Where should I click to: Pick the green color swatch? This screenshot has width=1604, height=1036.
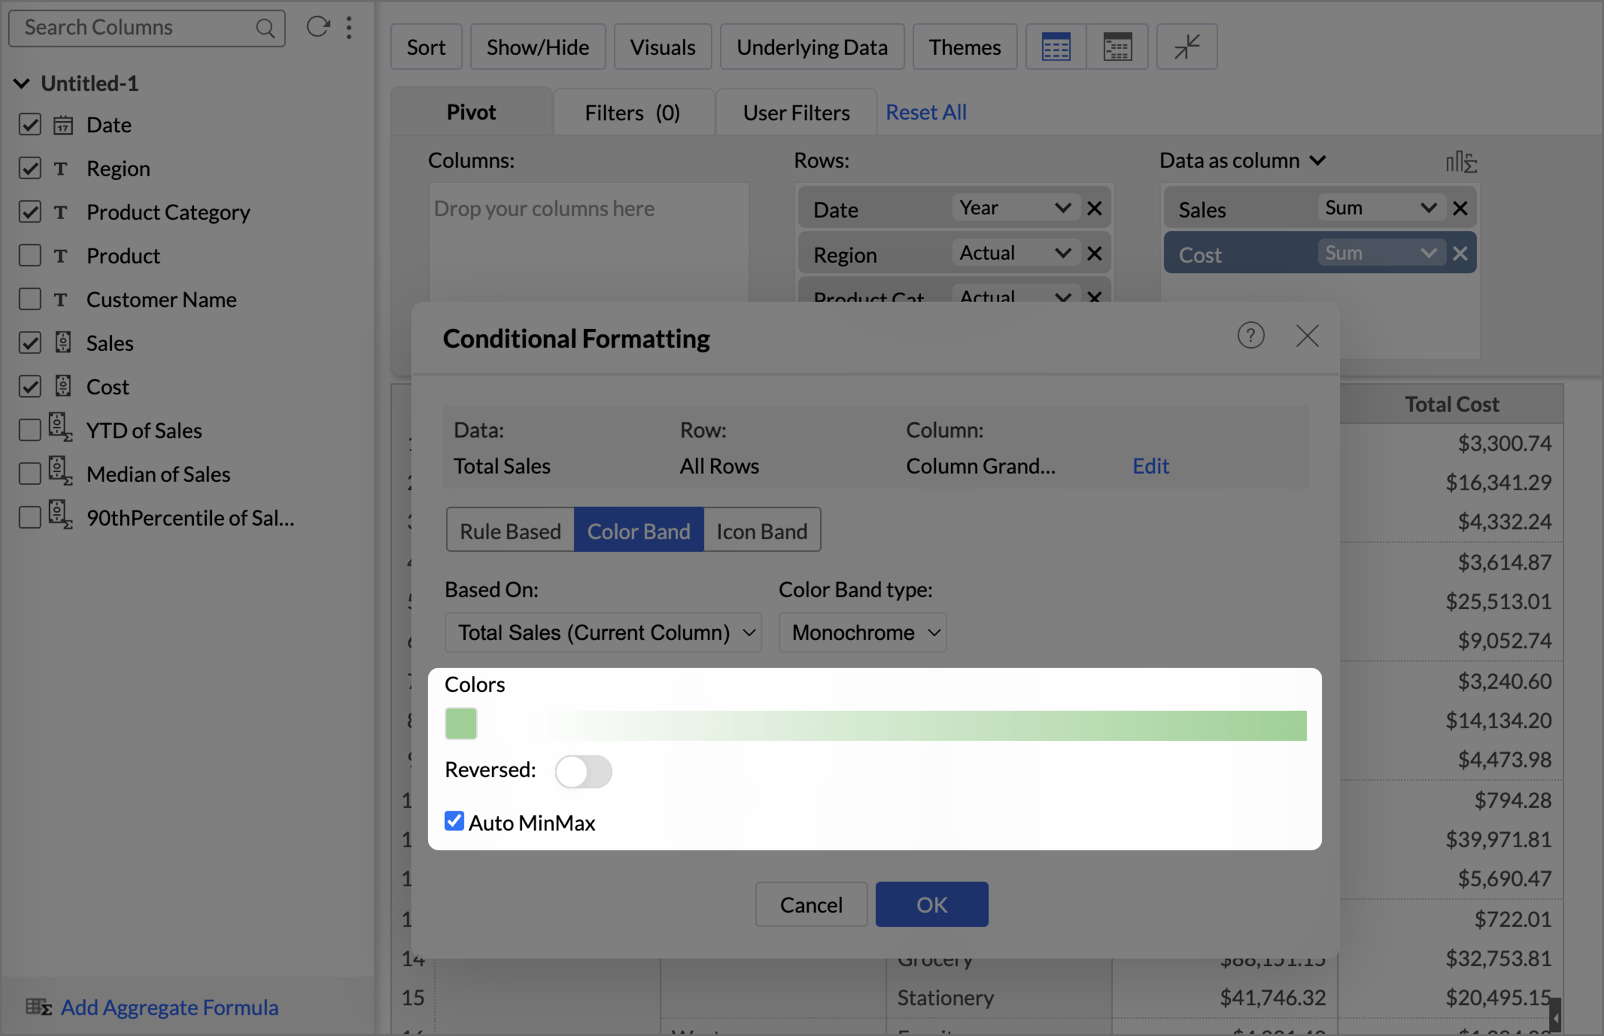[x=461, y=723]
